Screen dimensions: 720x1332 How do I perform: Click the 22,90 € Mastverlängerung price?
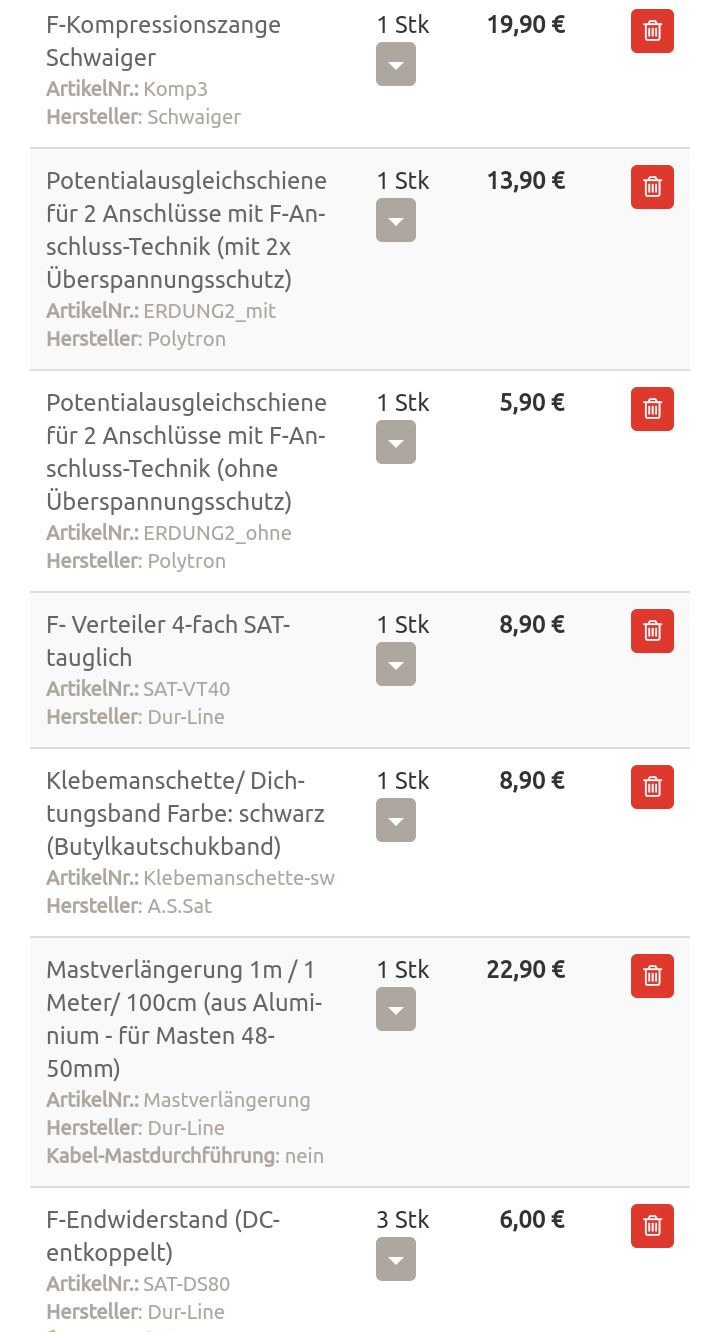[526, 969]
